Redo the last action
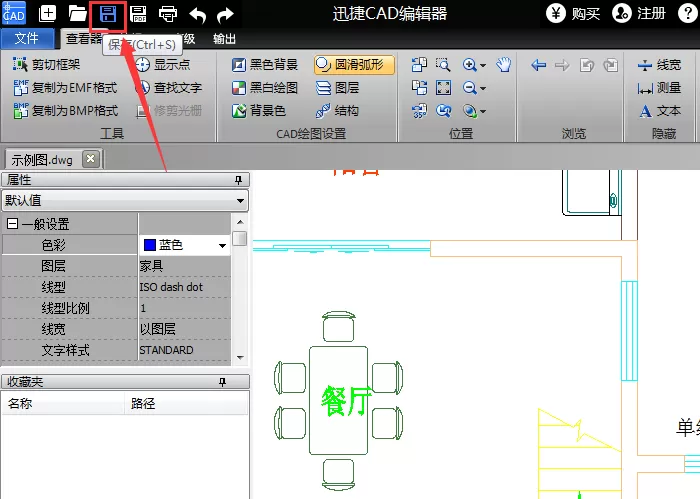 225,15
